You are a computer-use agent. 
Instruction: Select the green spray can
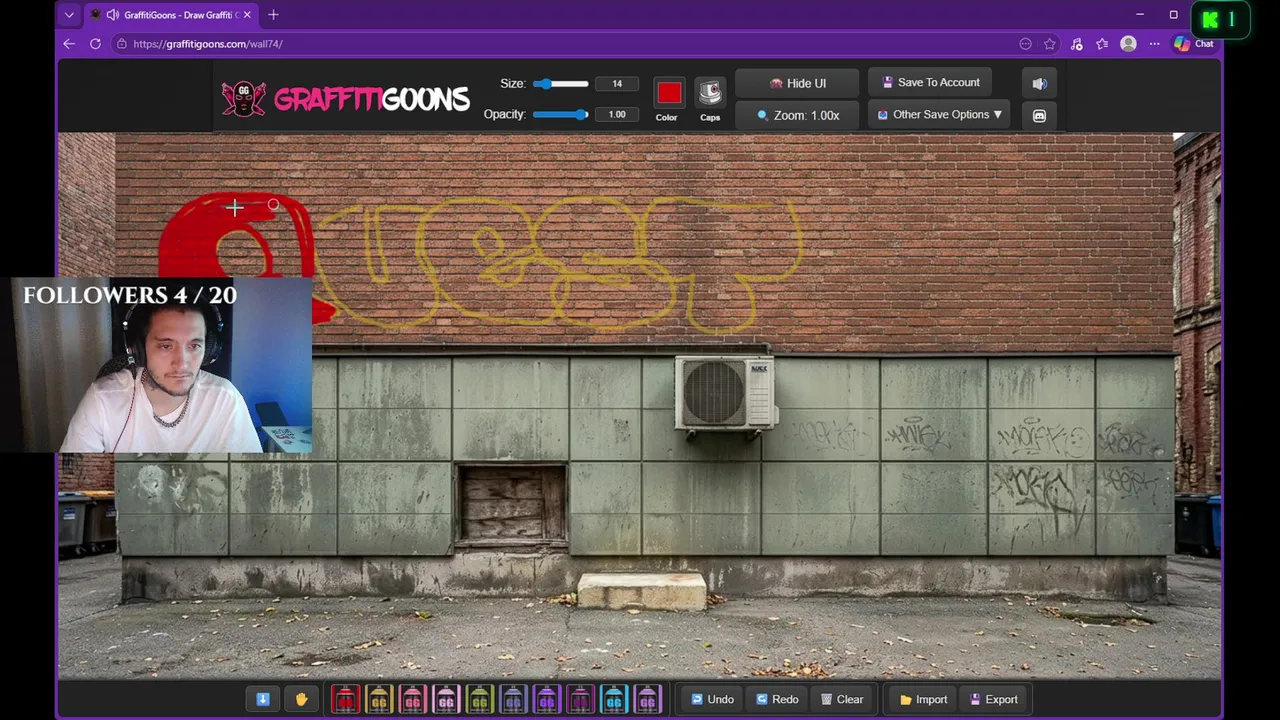(x=480, y=699)
